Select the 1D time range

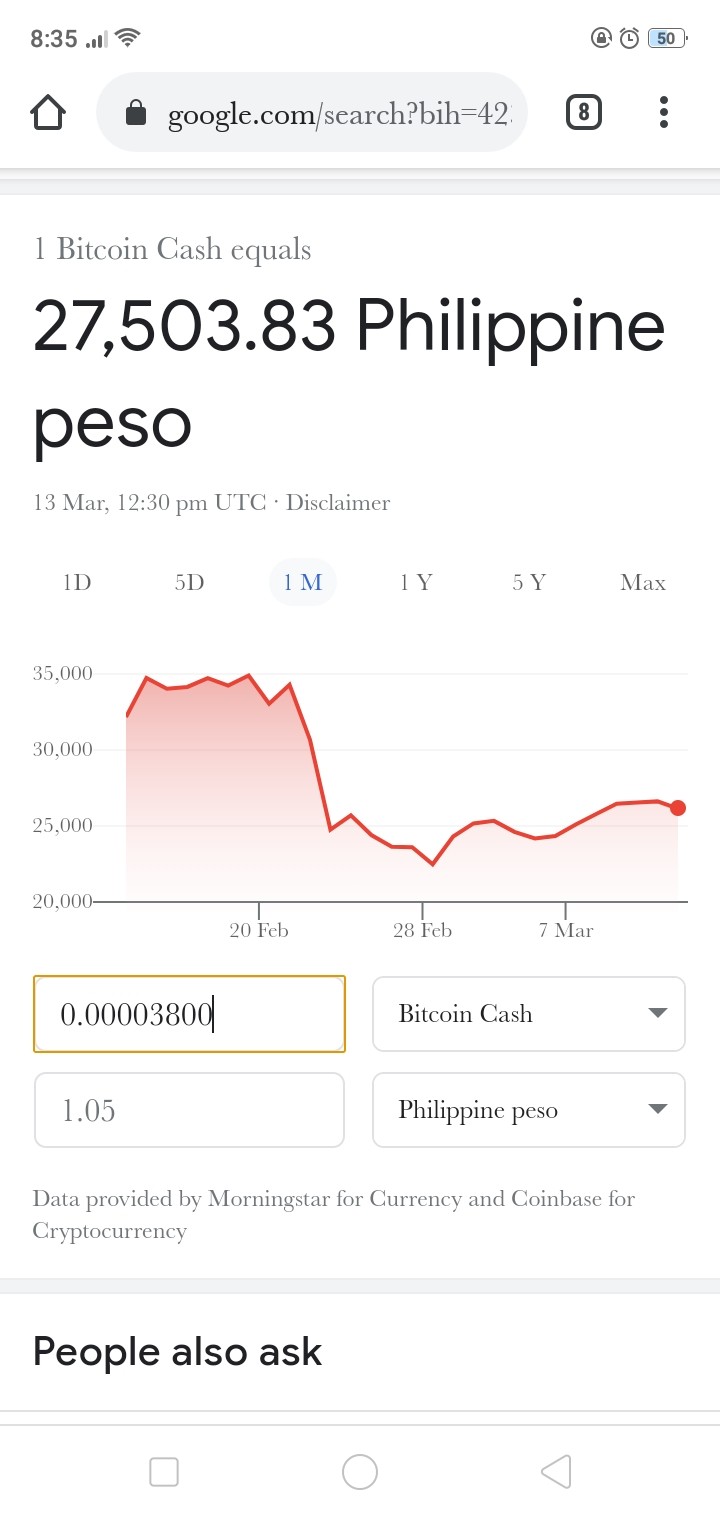point(77,583)
